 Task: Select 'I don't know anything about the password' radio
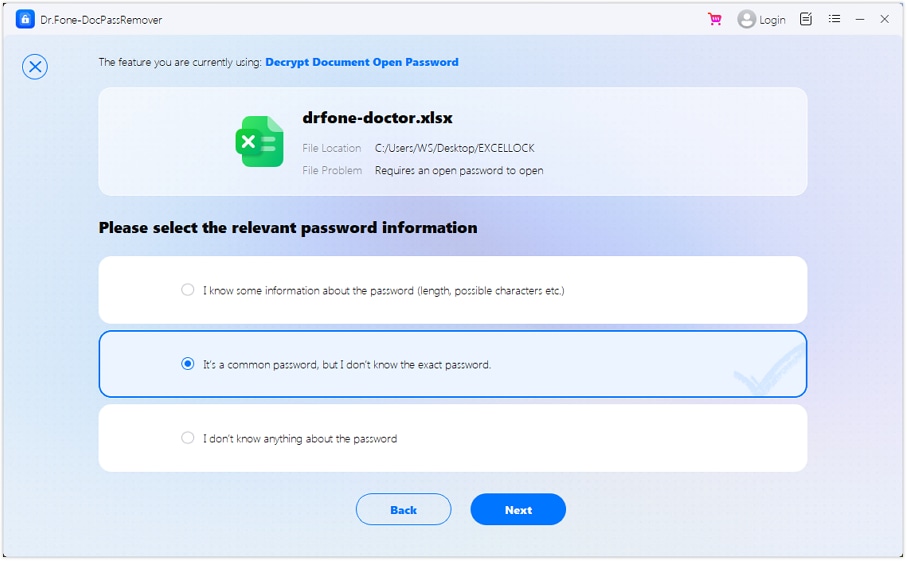[x=187, y=438]
